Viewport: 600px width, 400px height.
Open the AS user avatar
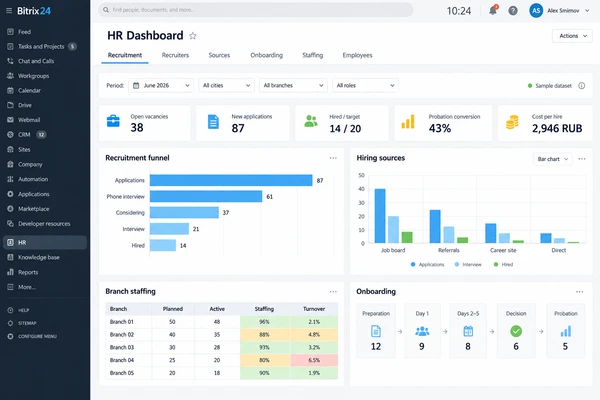pyautogui.click(x=536, y=11)
